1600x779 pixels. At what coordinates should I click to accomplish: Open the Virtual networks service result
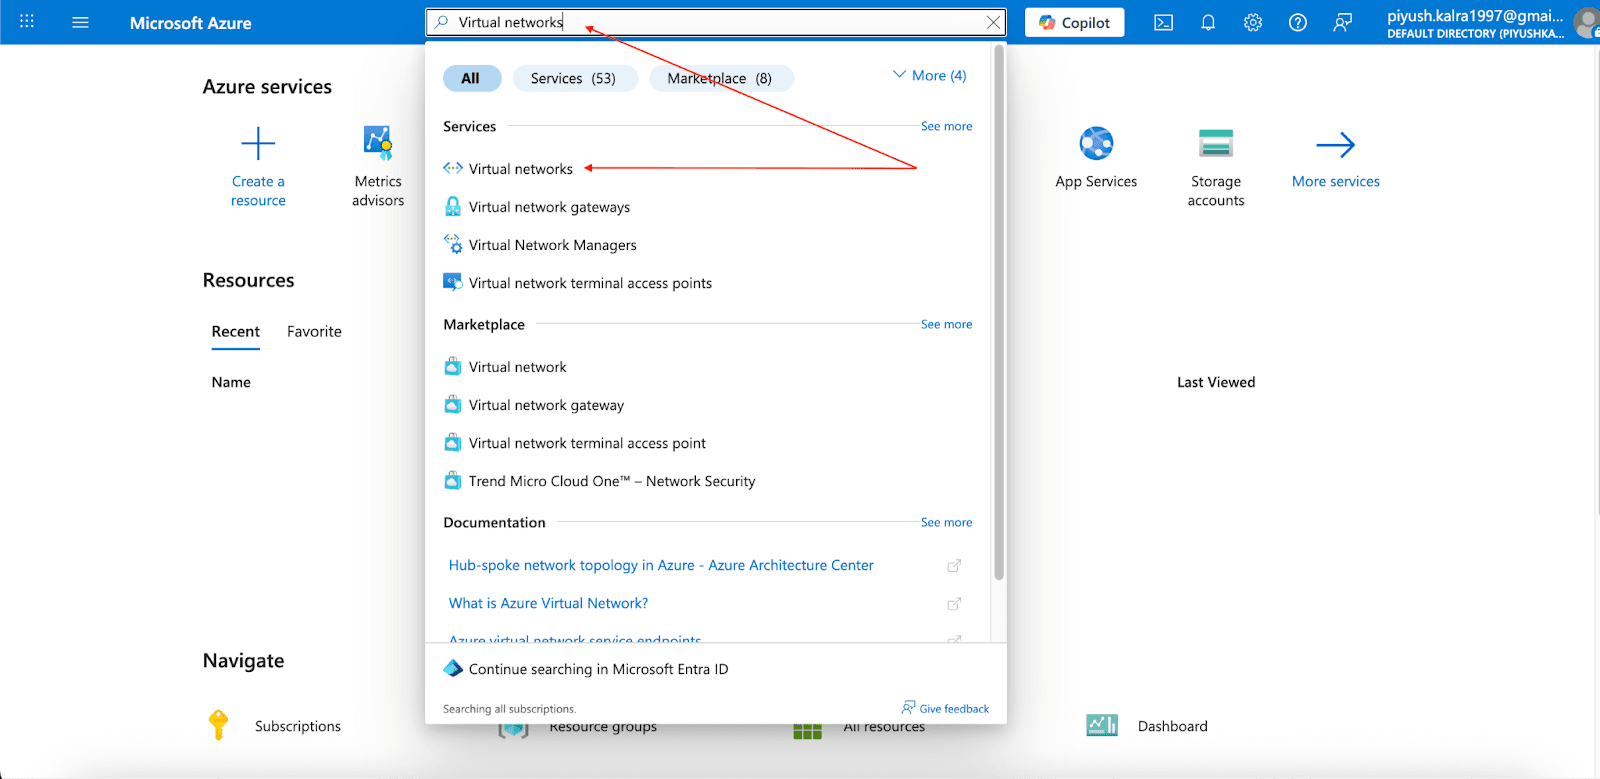(x=521, y=169)
